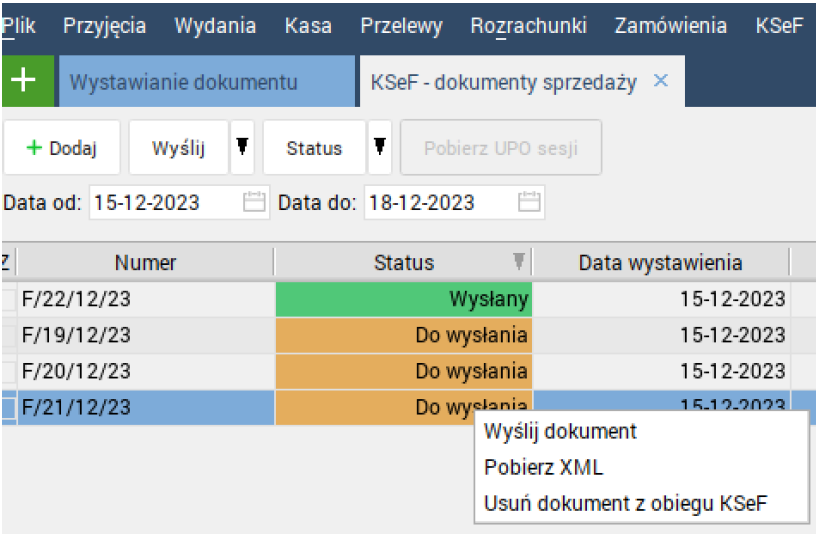Click the green Wysłany status cell
The image size is (816, 534).
coord(403,299)
